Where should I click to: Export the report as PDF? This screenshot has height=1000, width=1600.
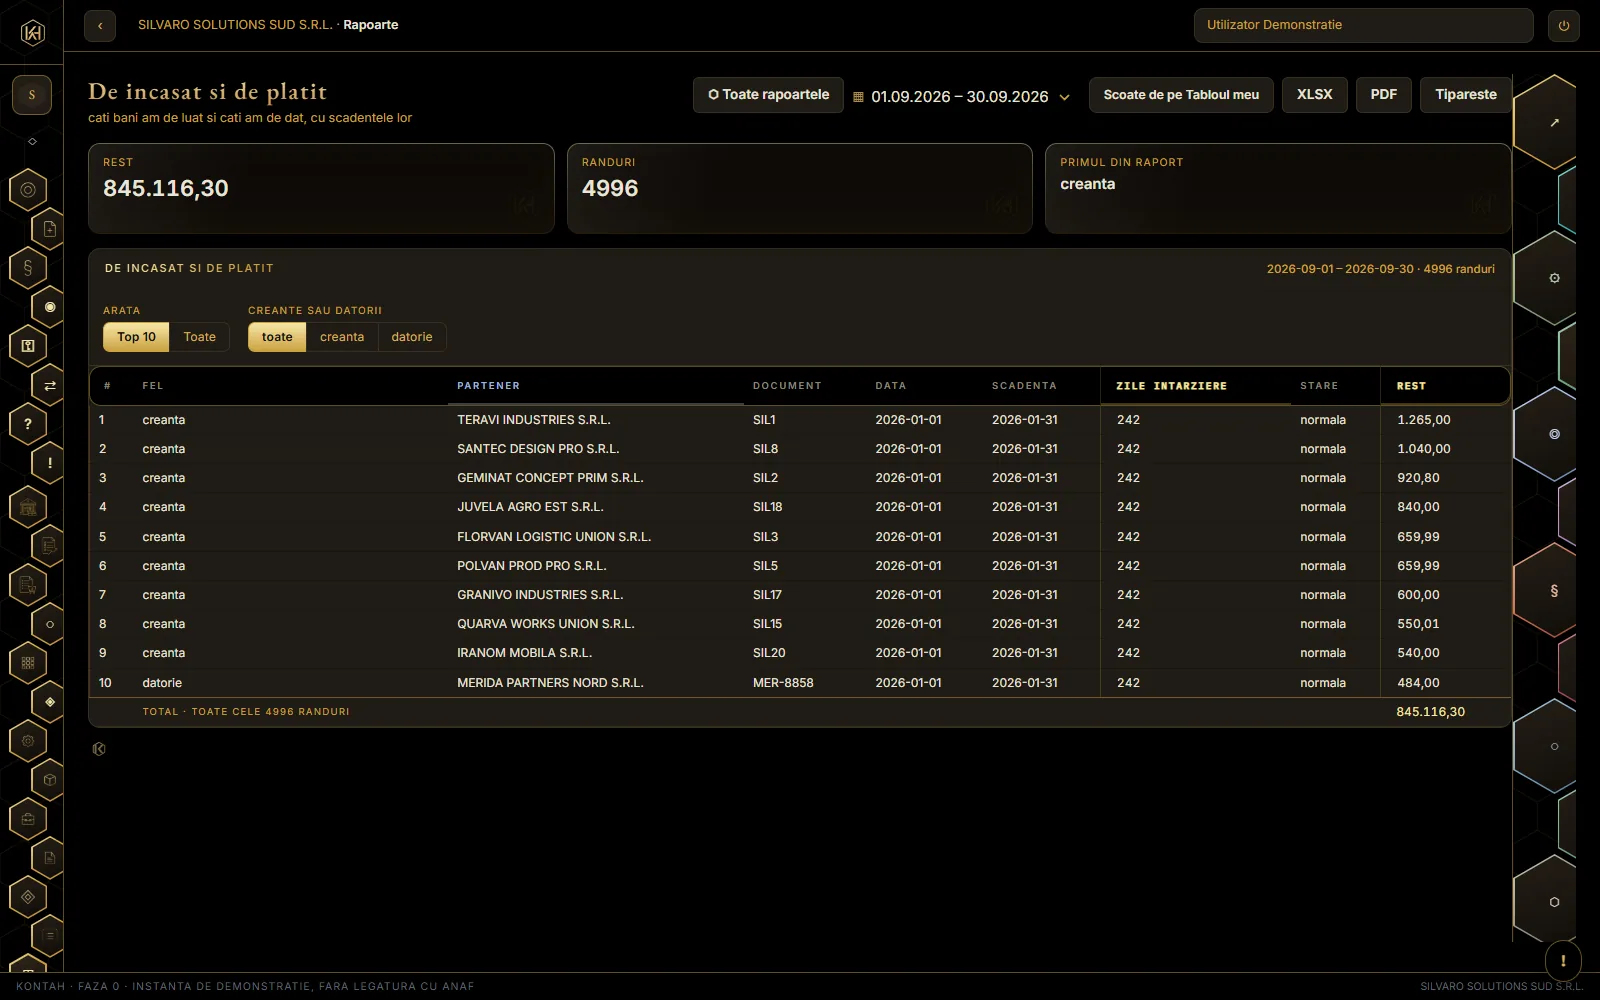pyautogui.click(x=1383, y=95)
